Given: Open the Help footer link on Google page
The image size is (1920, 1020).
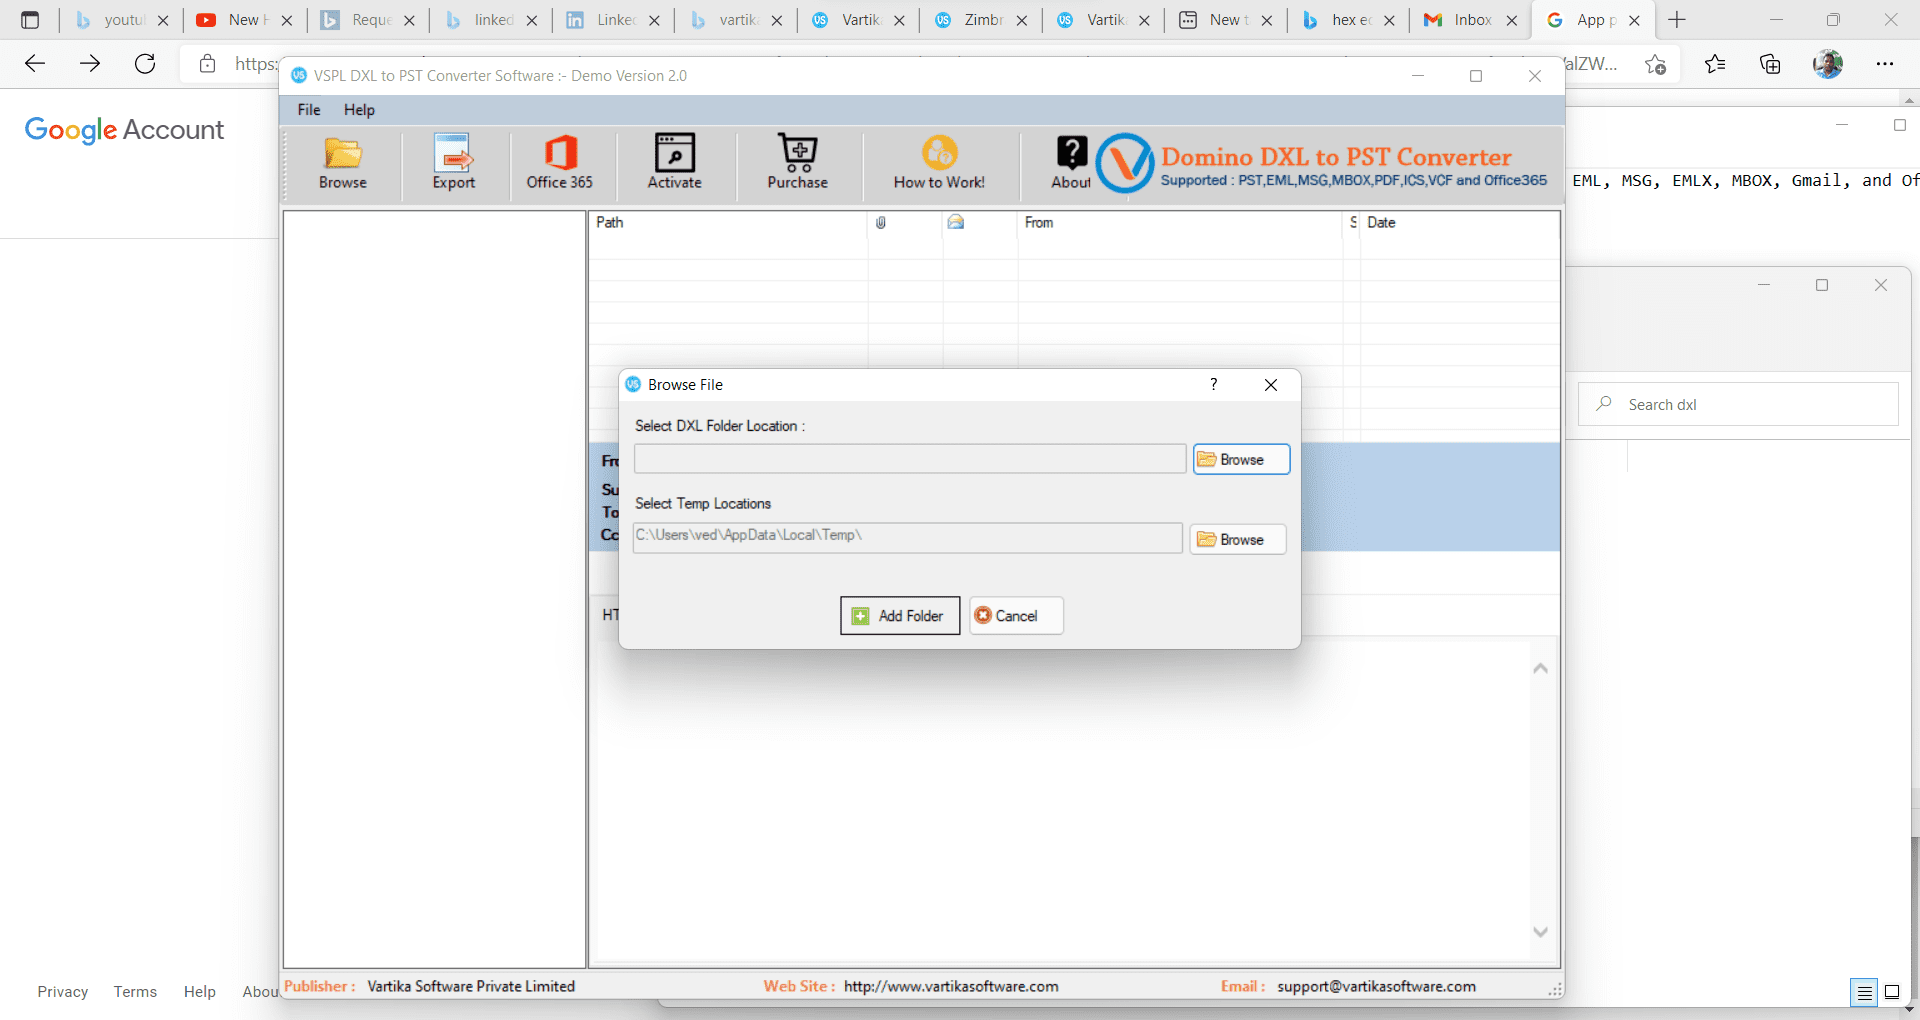Looking at the screenshot, I should tap(199, 991).
